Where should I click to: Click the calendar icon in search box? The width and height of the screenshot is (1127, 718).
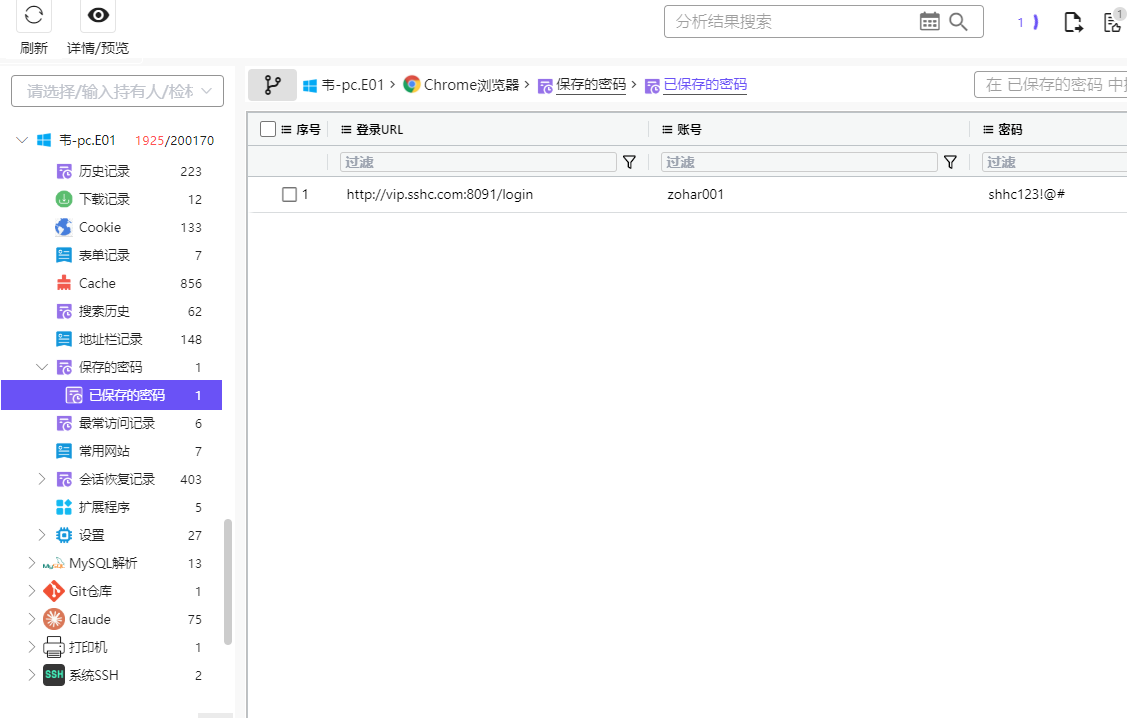929,22
